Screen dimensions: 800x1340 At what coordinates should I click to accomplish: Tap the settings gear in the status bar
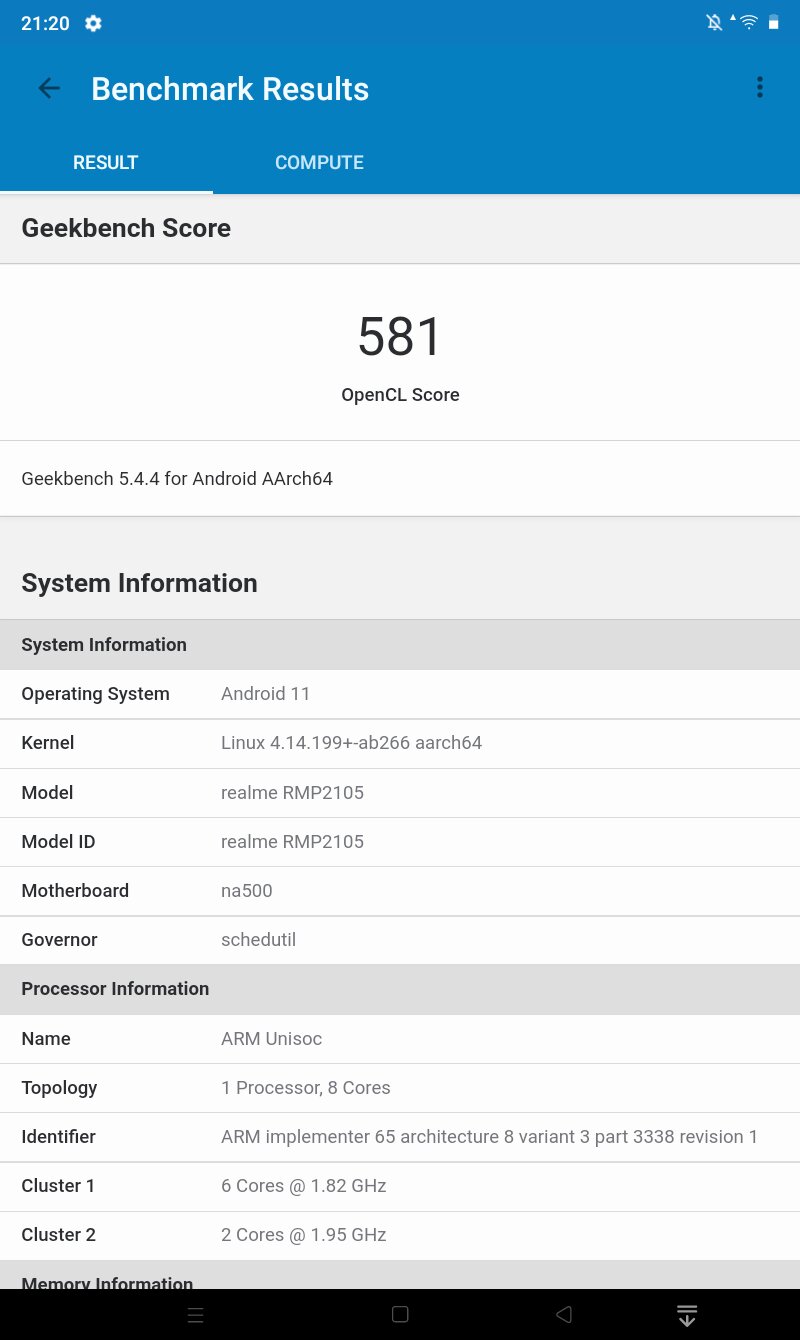[93, 23]
